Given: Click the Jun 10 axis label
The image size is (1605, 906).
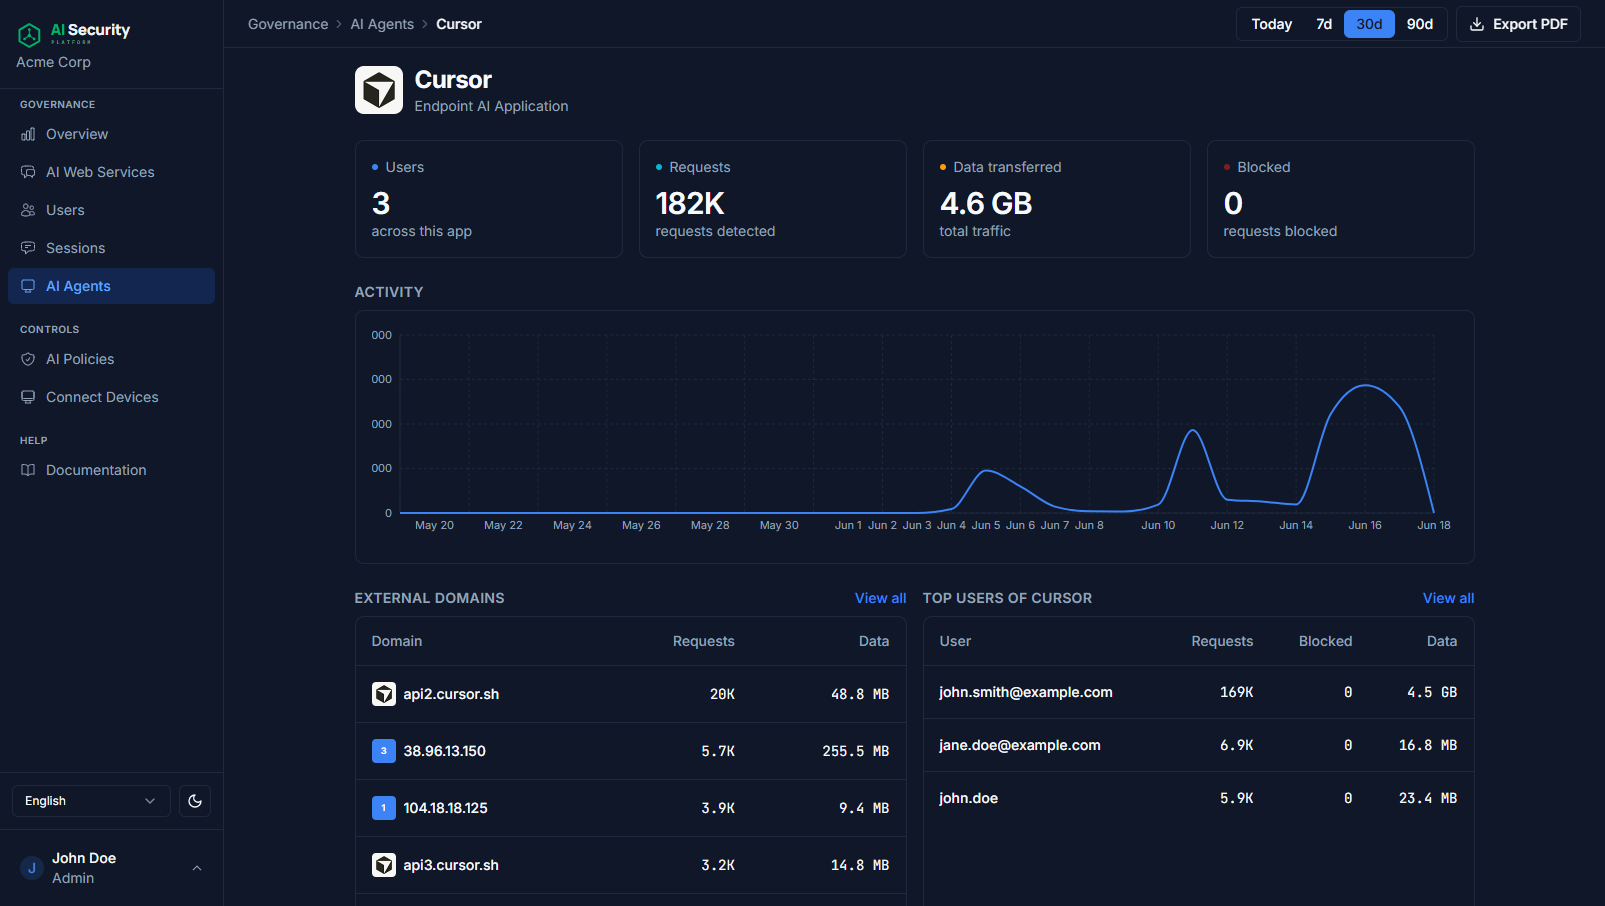Looking at the screenshot, I should coord(1158,525).
